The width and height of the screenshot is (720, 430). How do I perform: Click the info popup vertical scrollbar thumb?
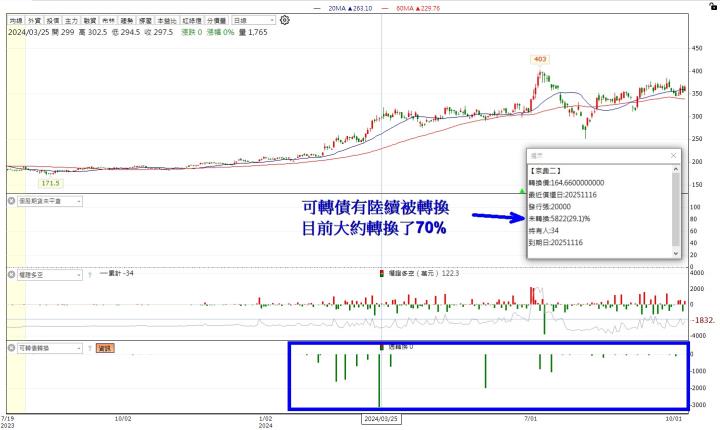tap(675, 209)
